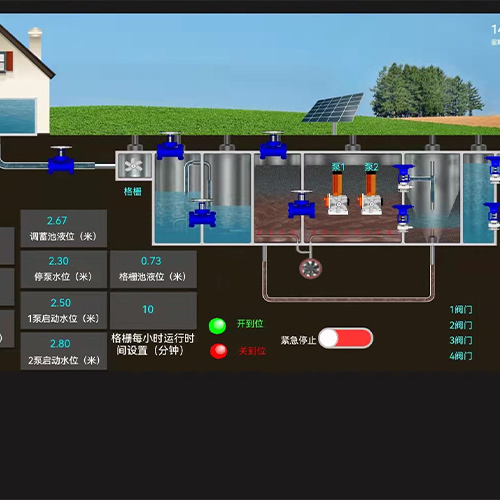Select 1阀门 from the valve list
This screenshot has width=500, height=500.
pyautogui.click(x=461, y=310)
